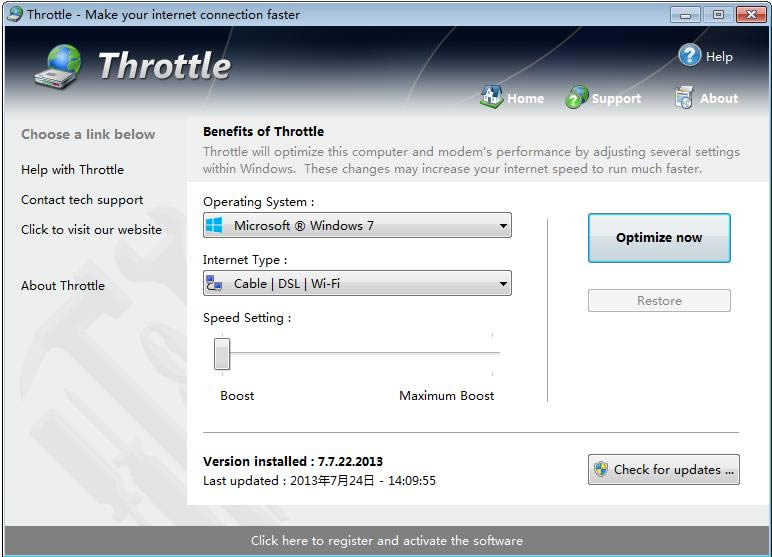This screenshot has height=557, width=772.
Task: Click the Throttle globe-and-modem logo
Action: [58, 66]
